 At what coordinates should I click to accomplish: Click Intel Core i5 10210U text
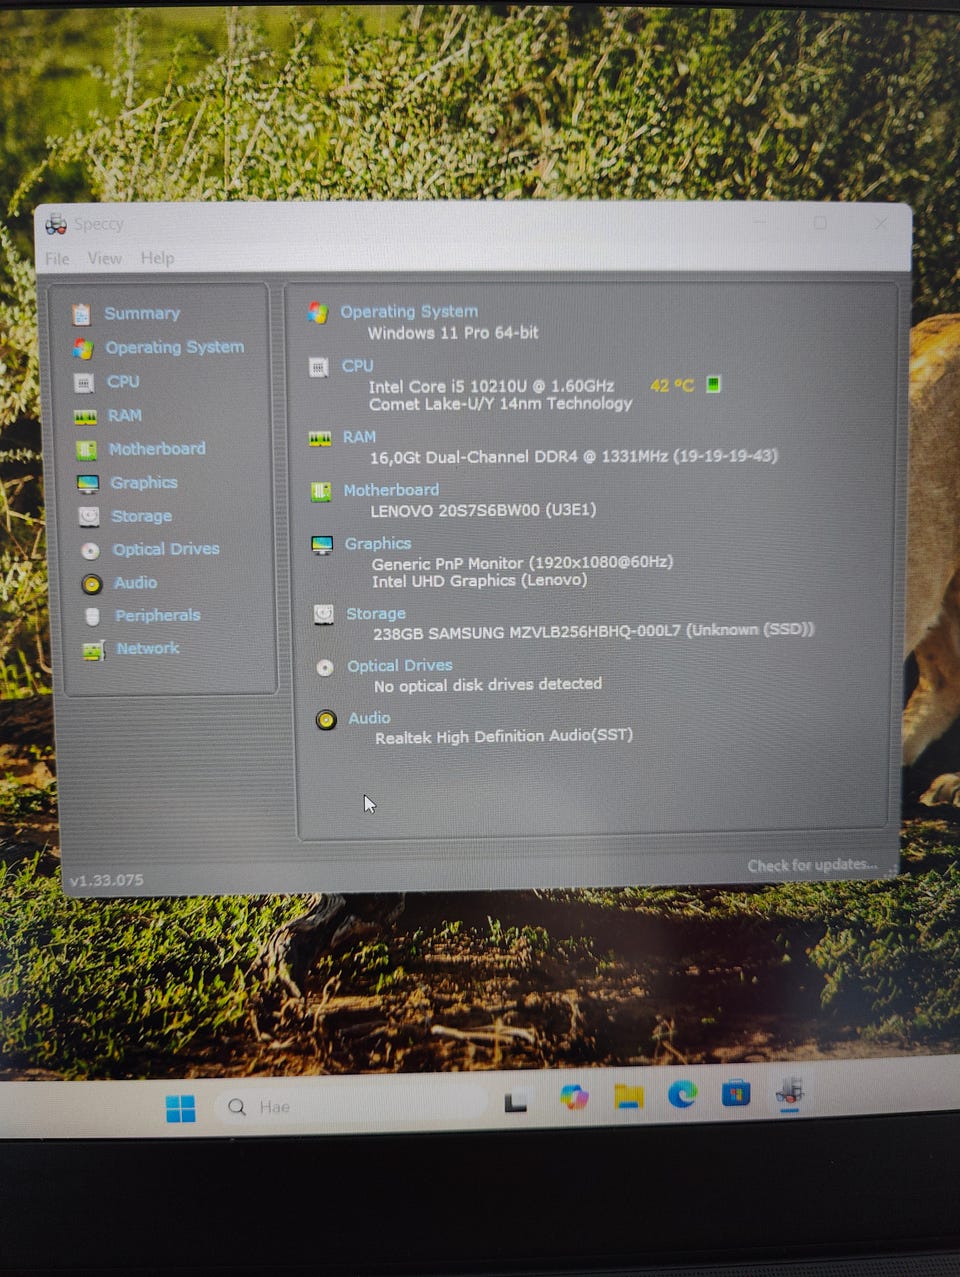(491, 387)
